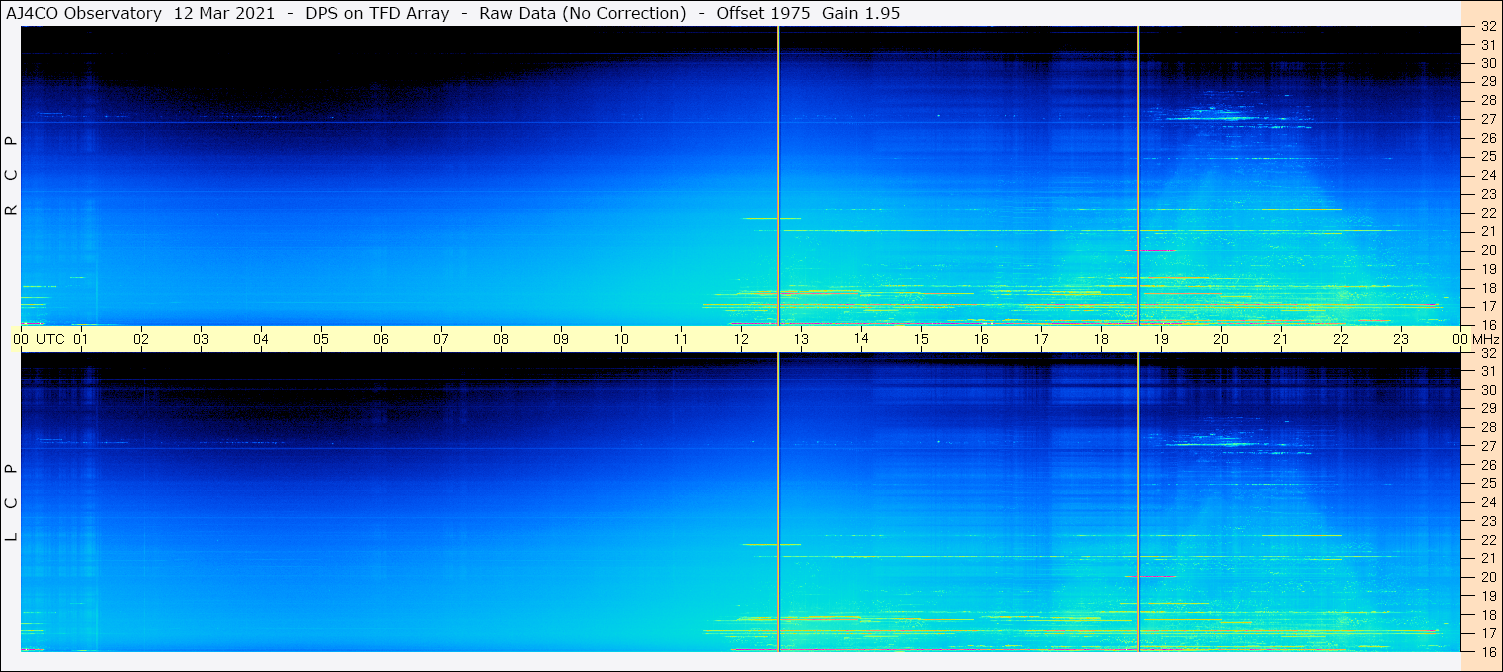Click the magenta 20 MHz signal in the RCP panel
This screenshot has height=672, width=1503.
(1149, 250)
